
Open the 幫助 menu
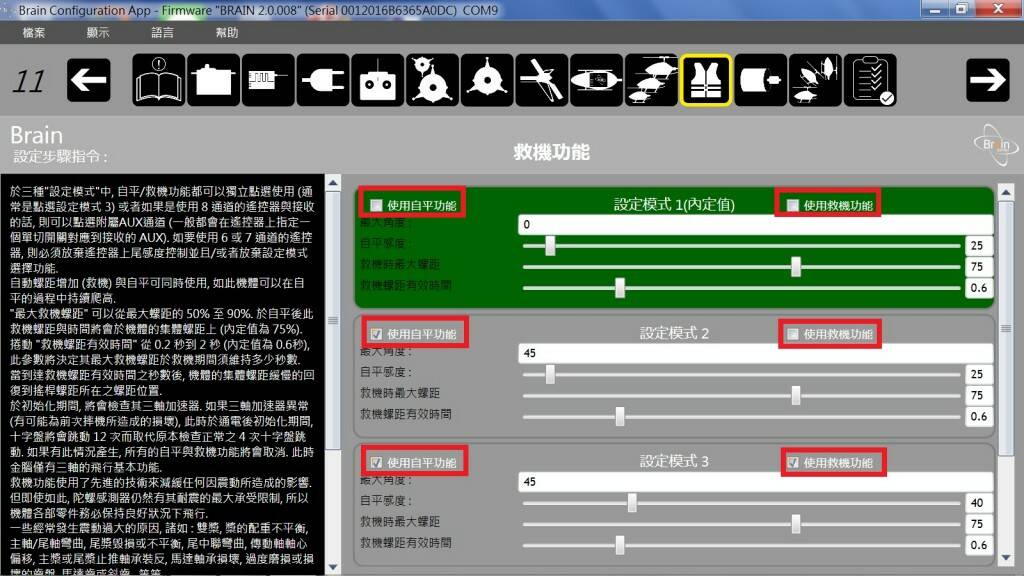pos(227,33)
